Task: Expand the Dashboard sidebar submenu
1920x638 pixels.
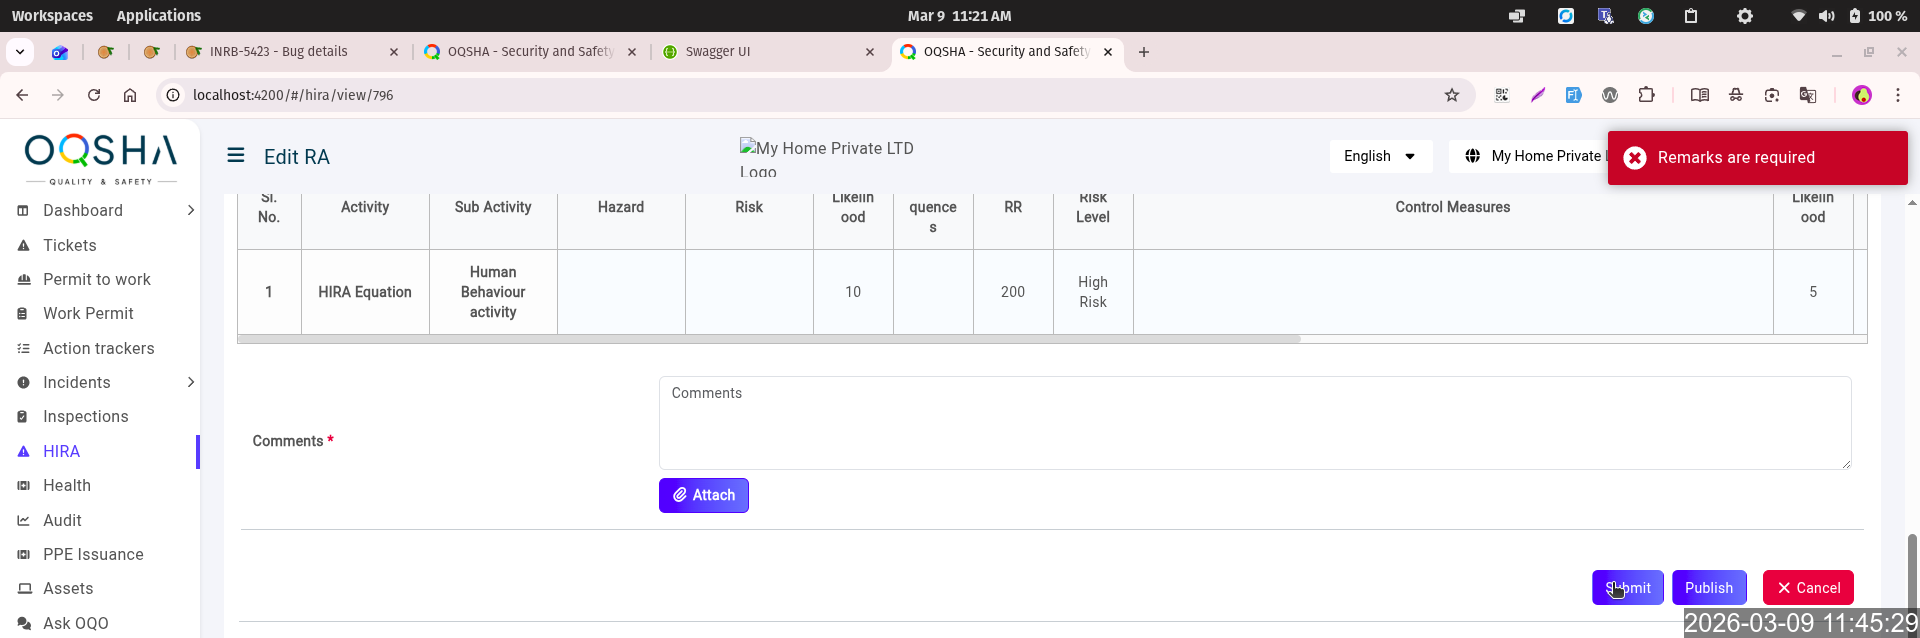Action: (190, 210)
